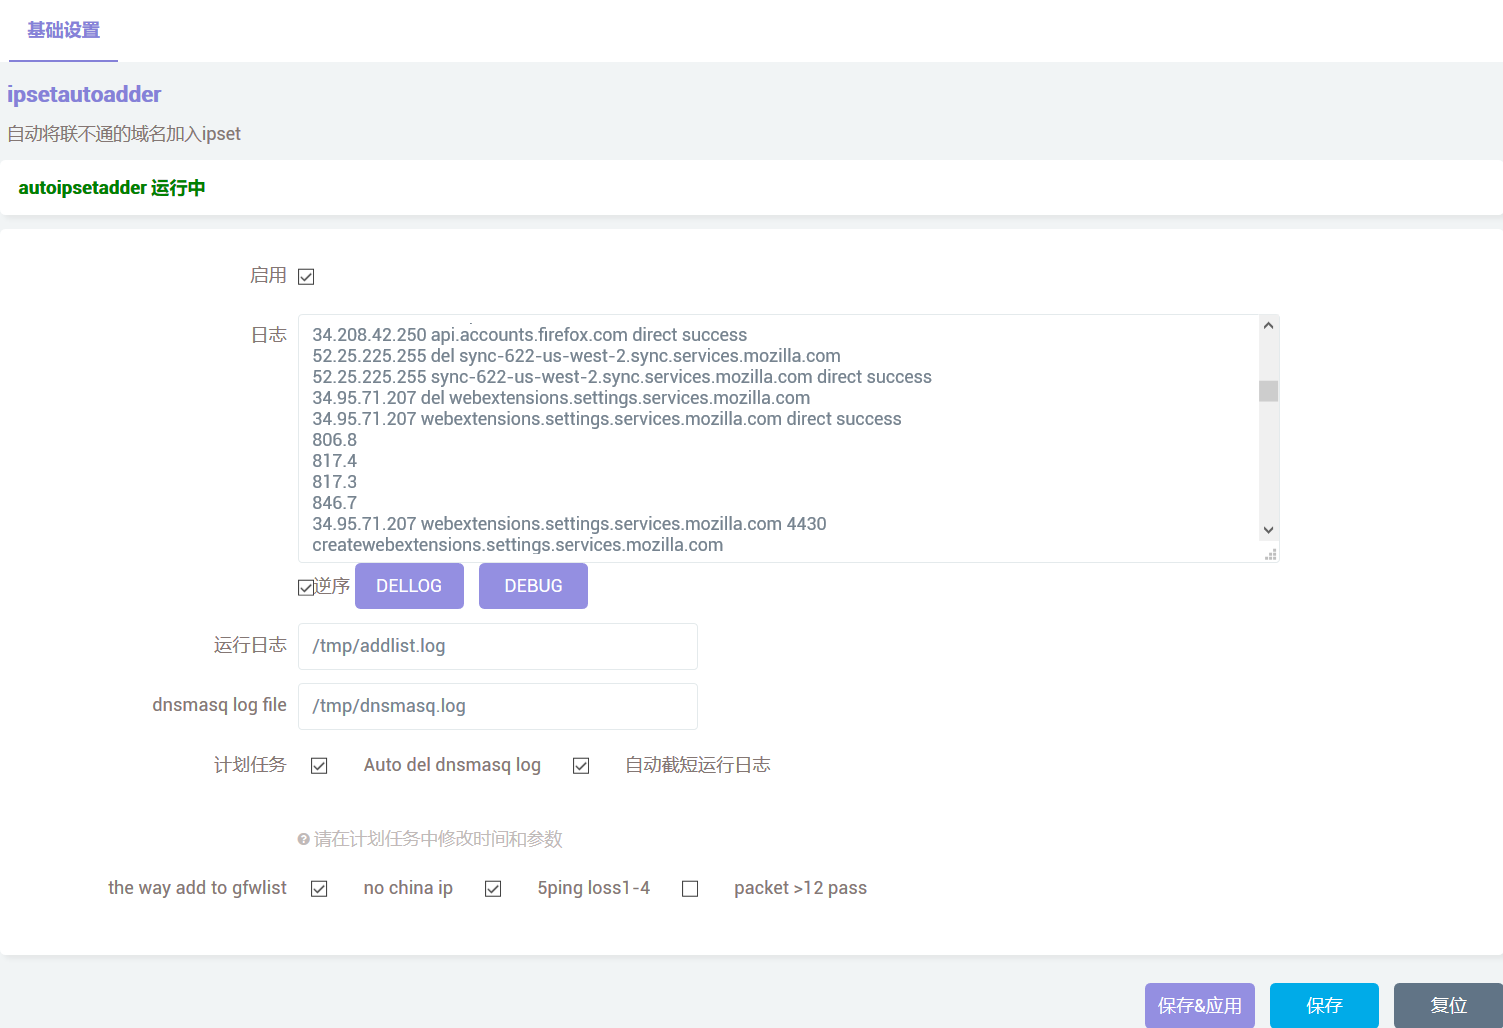Enable the packet >12 pass checkbox
The width and height of the screenshot is (1503, 1028).
click(x=690, y=889)
